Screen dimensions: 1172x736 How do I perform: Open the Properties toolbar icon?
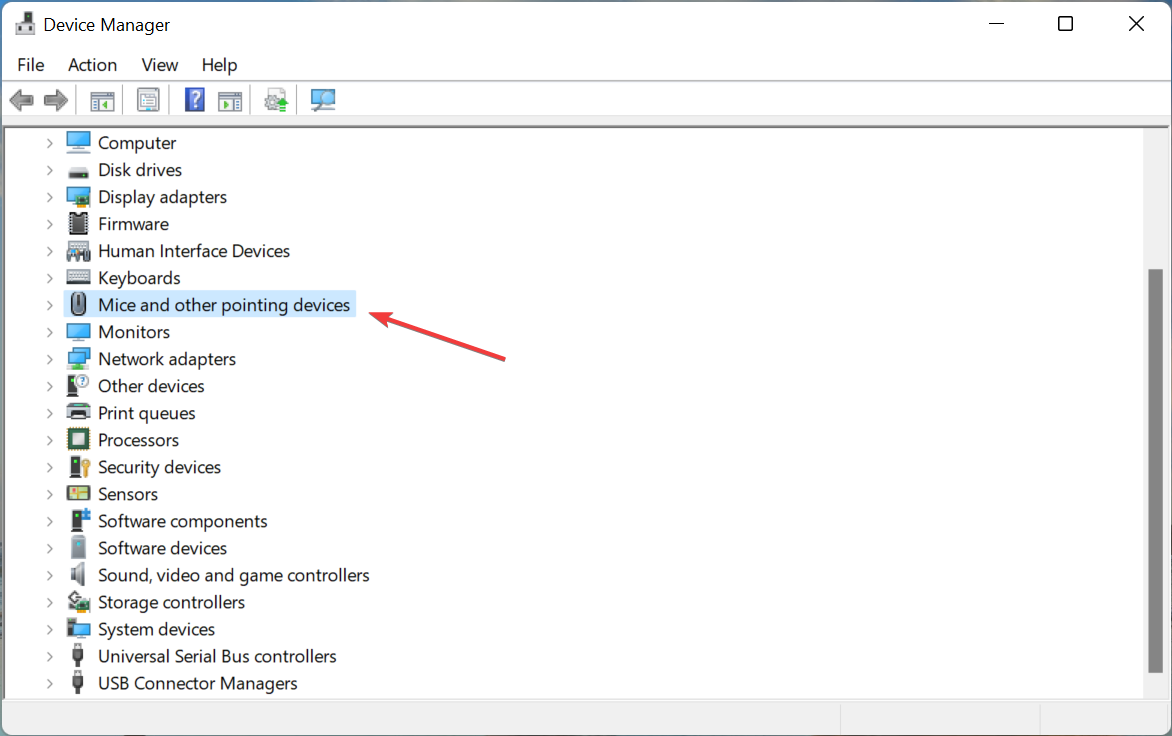tap(148, 100)
